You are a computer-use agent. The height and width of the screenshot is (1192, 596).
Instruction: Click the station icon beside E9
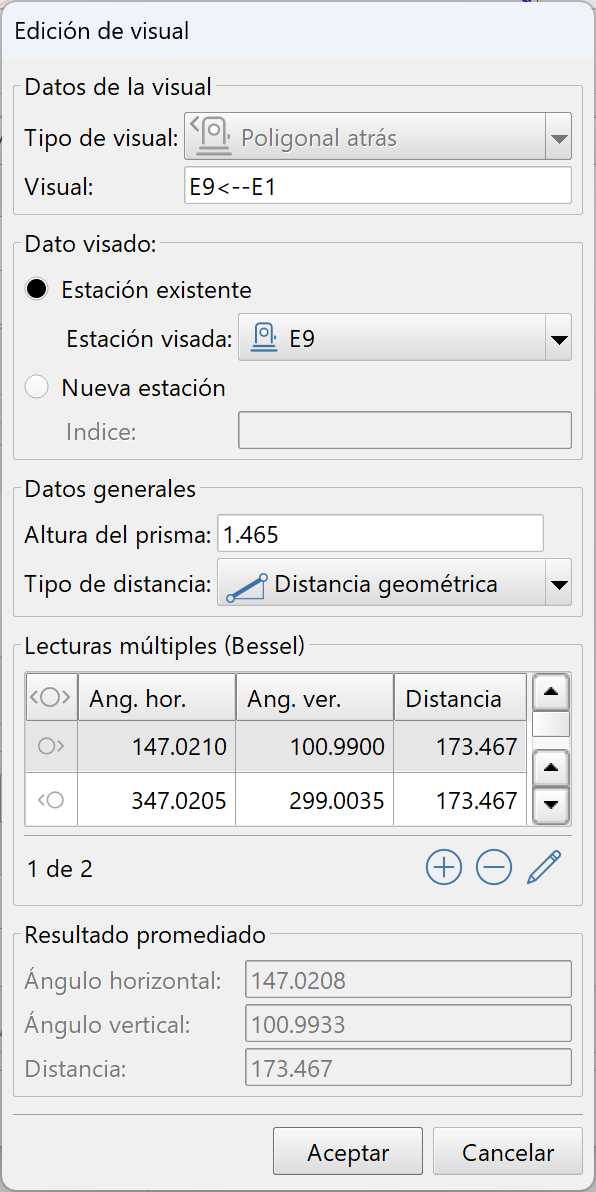(264, 337)
